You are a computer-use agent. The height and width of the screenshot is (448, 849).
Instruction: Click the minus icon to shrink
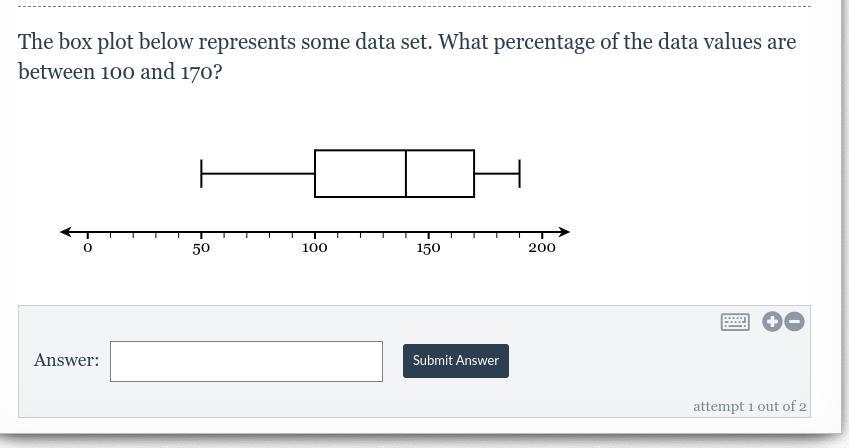click(x=794, y=321)
